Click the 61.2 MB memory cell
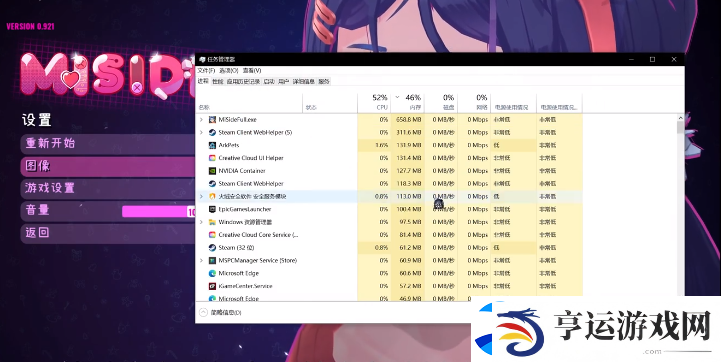This screenshot has width=721, height=362. [x=407, y=247]
